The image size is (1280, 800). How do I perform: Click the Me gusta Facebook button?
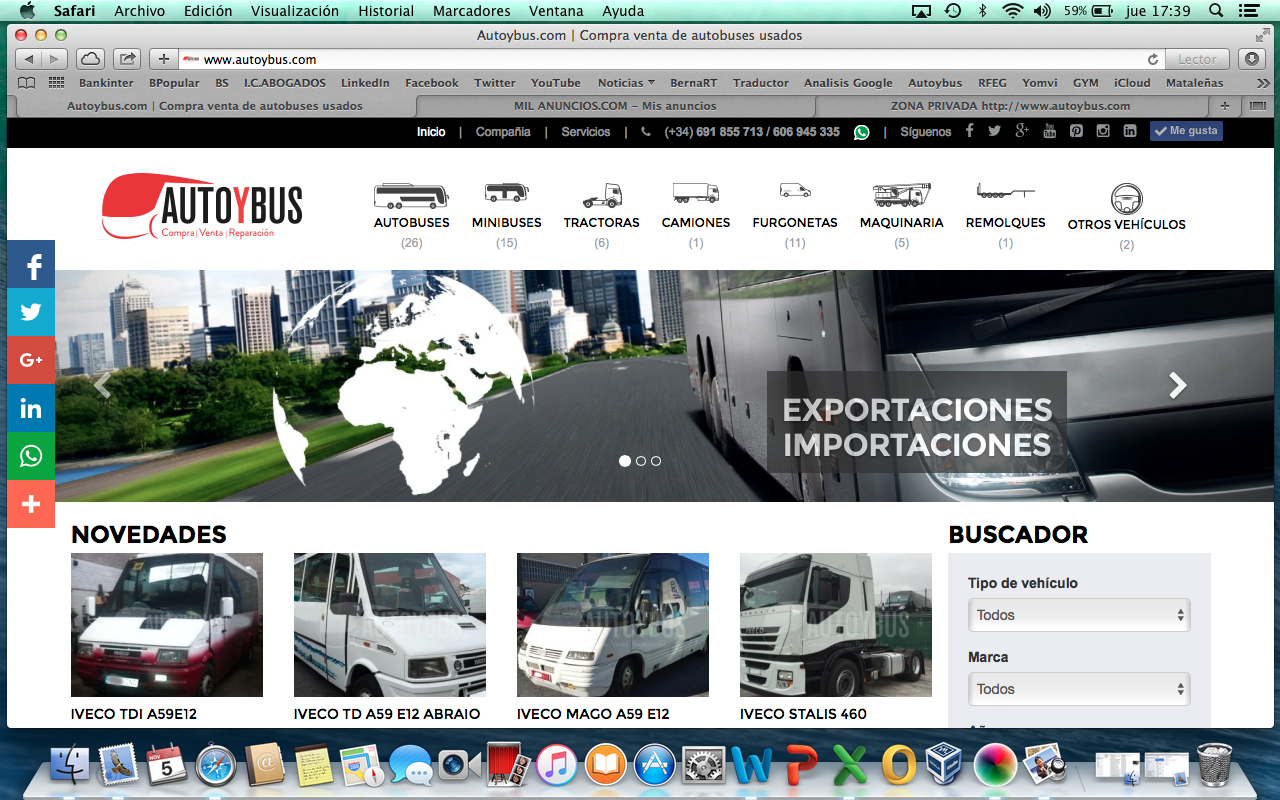(1186, 131)
